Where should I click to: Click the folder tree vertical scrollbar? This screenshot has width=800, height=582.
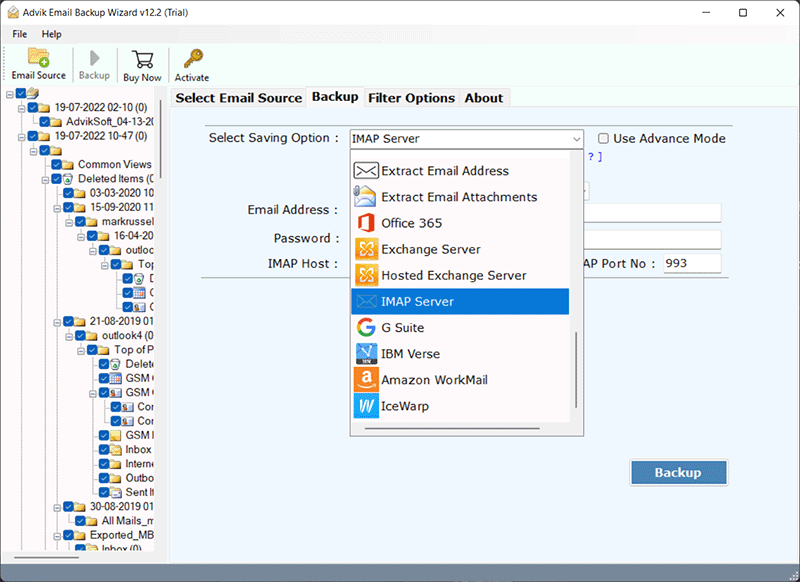click(x=161, y=139)
